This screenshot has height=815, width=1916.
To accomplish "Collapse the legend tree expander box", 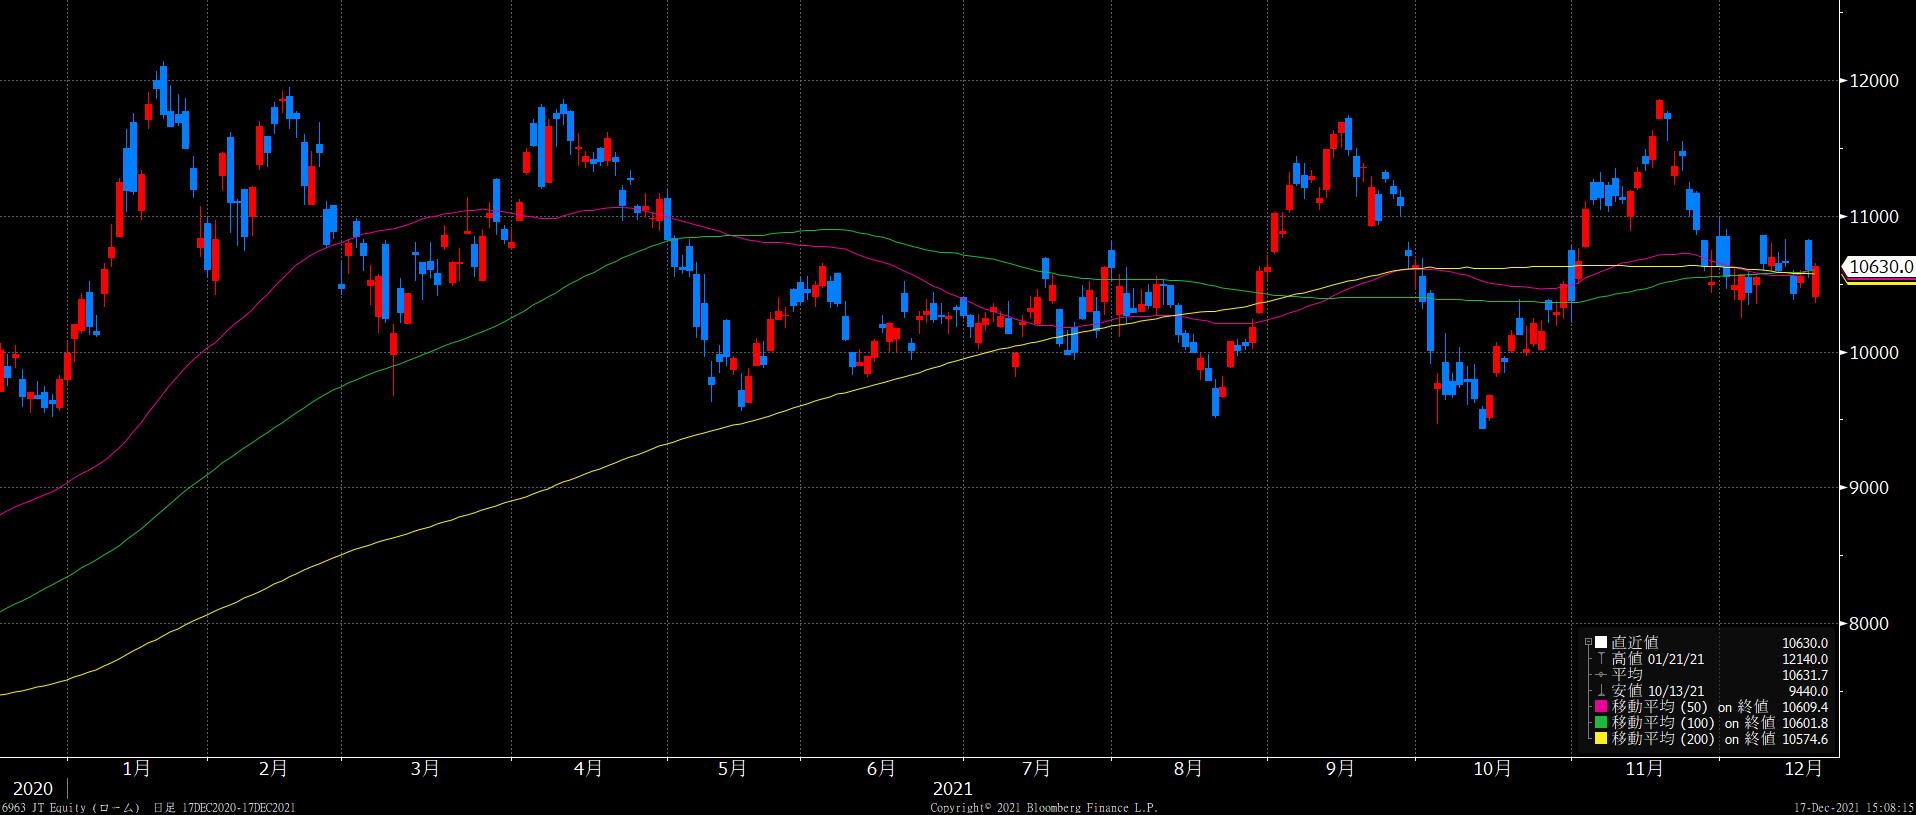I will [x=1587, y=643].
